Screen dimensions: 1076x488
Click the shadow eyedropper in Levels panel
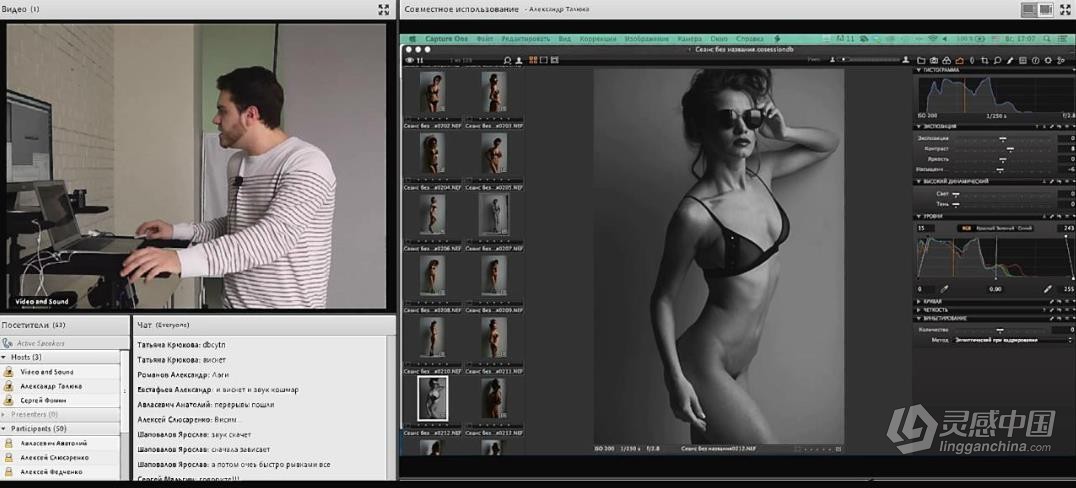(x=945, y=289)
